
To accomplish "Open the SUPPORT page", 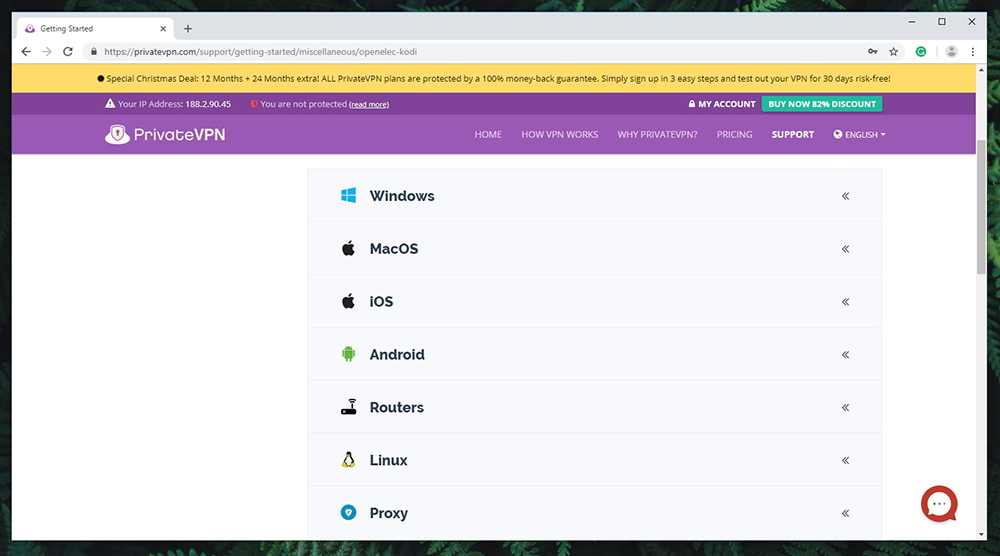I will pyautogui.click(x=793, y=135).
